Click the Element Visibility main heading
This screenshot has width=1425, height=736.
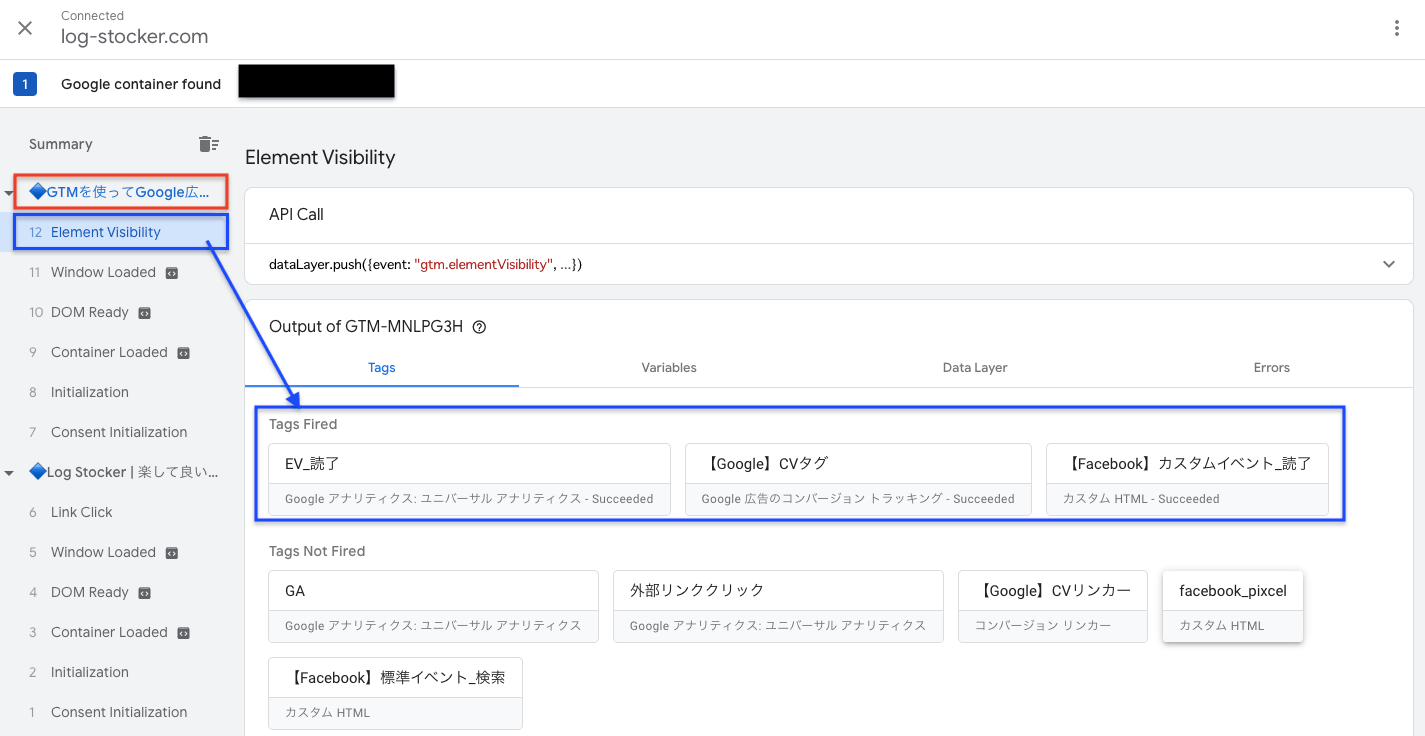(x=320, y=157)
